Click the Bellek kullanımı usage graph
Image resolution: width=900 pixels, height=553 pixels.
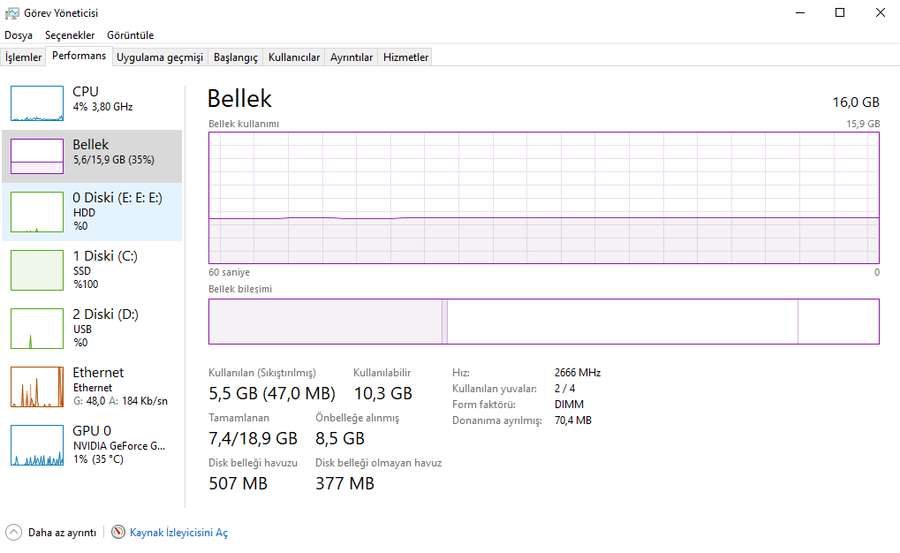click(543, 197)
